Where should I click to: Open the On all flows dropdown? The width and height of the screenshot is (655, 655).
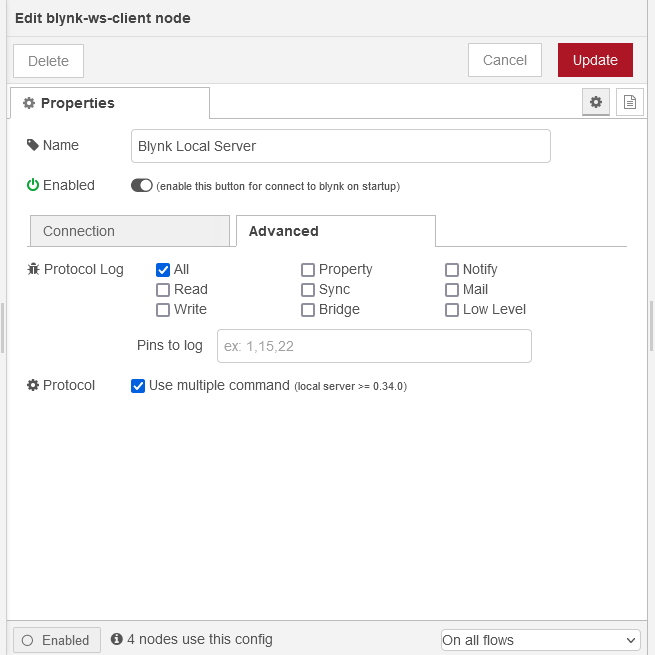coord(541,640)
